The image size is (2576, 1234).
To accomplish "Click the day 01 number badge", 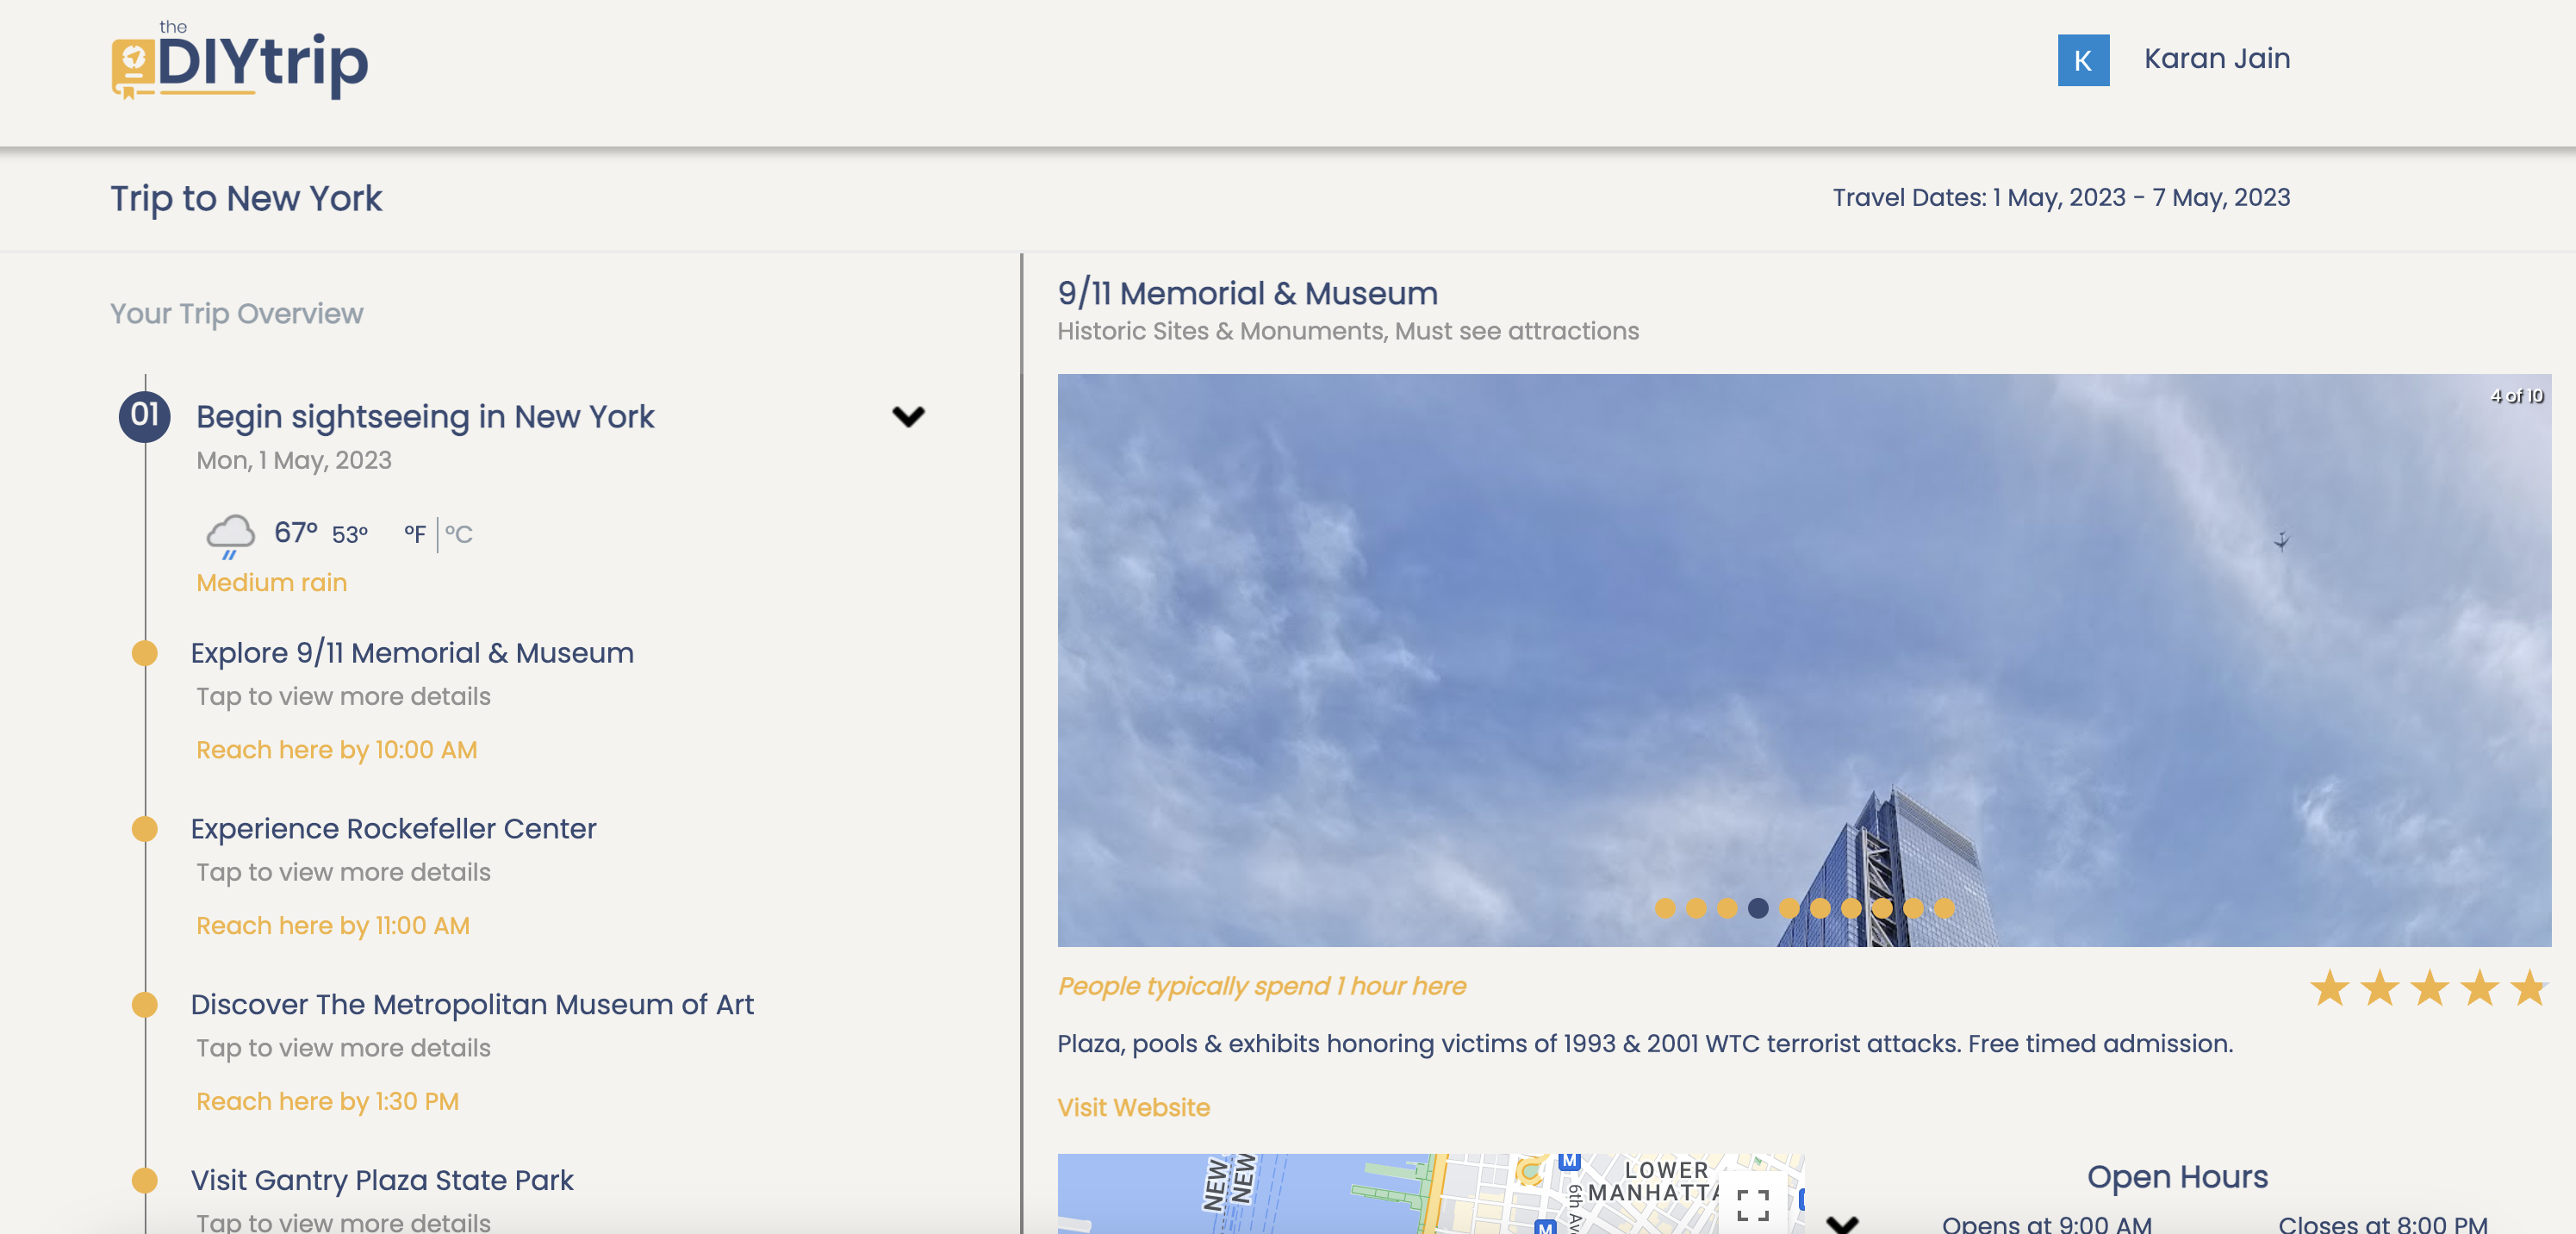I will click(145, 416).
